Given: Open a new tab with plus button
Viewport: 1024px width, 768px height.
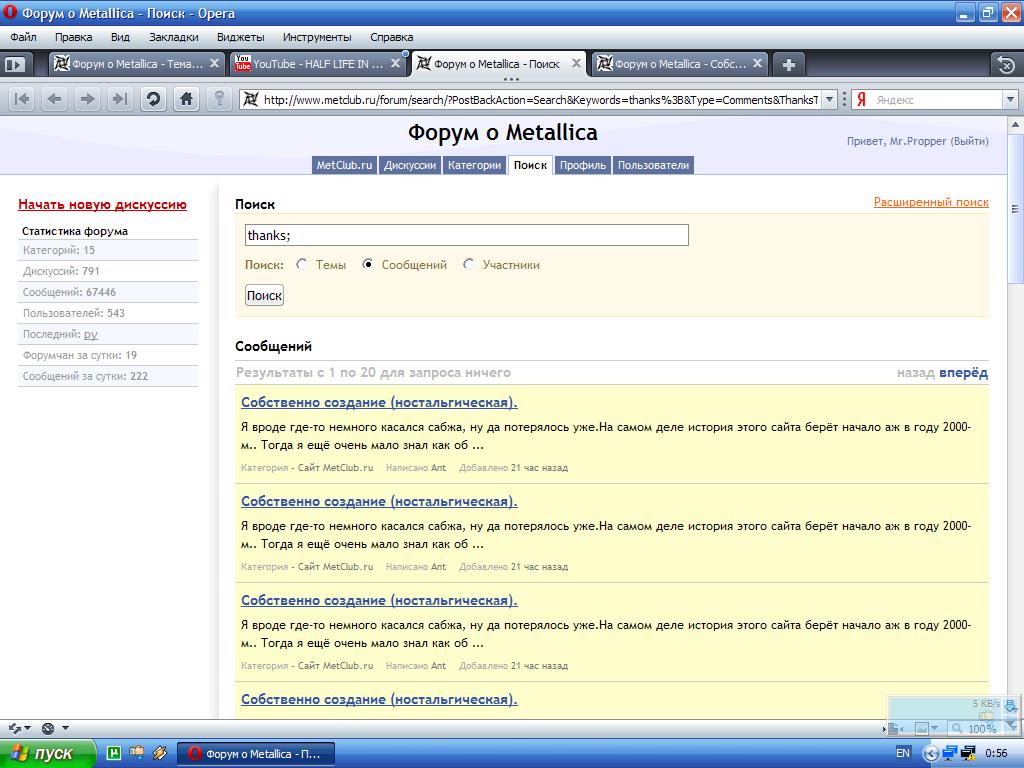Looking at the screenshot, I should [789, 64].
